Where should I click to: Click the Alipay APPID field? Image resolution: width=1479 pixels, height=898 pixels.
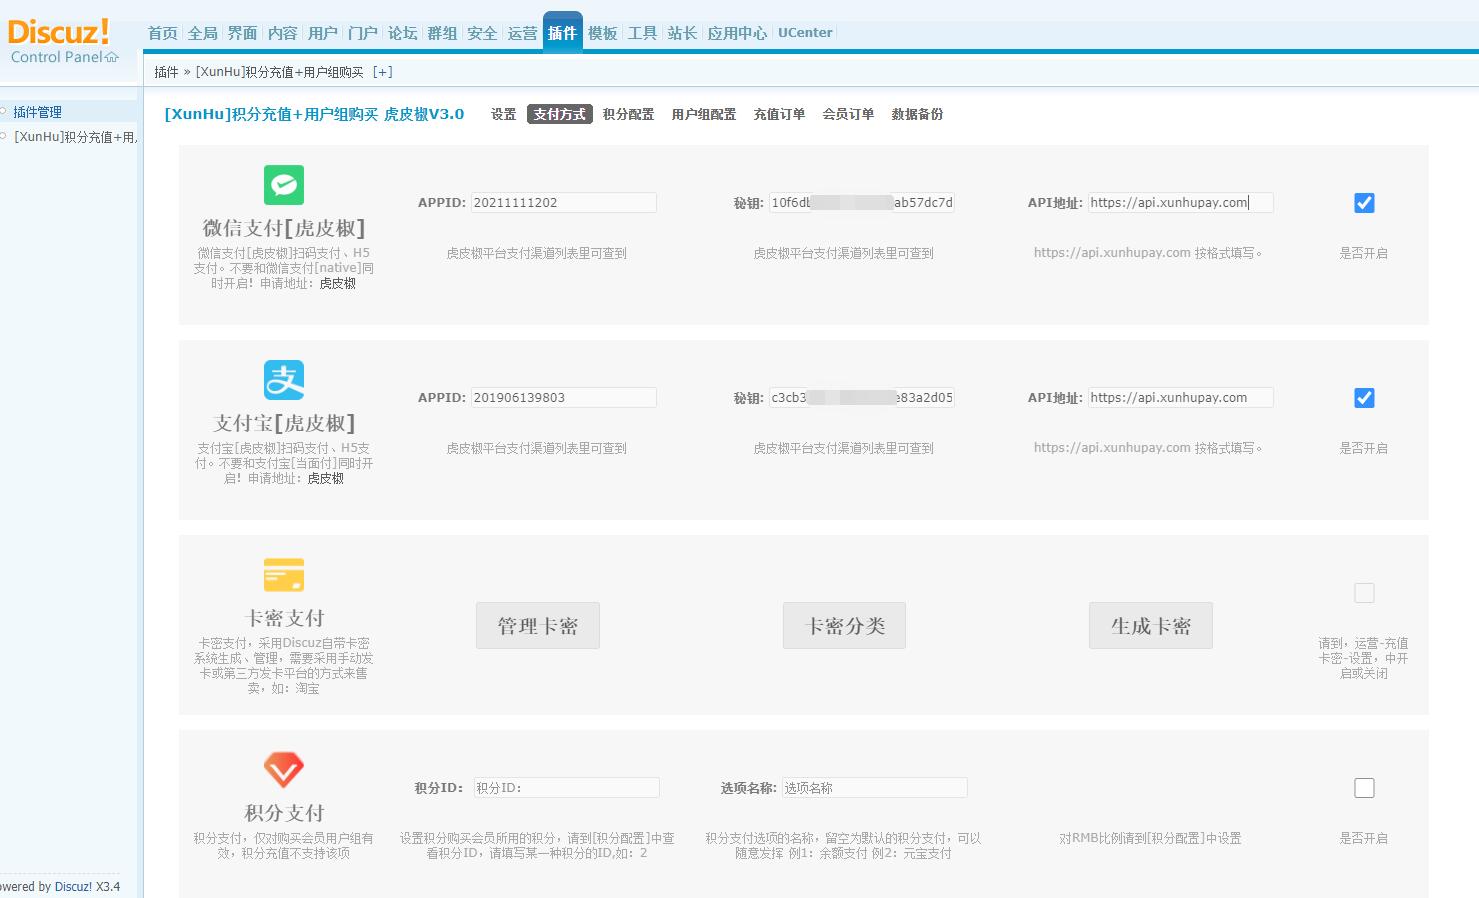click(563, 398)
